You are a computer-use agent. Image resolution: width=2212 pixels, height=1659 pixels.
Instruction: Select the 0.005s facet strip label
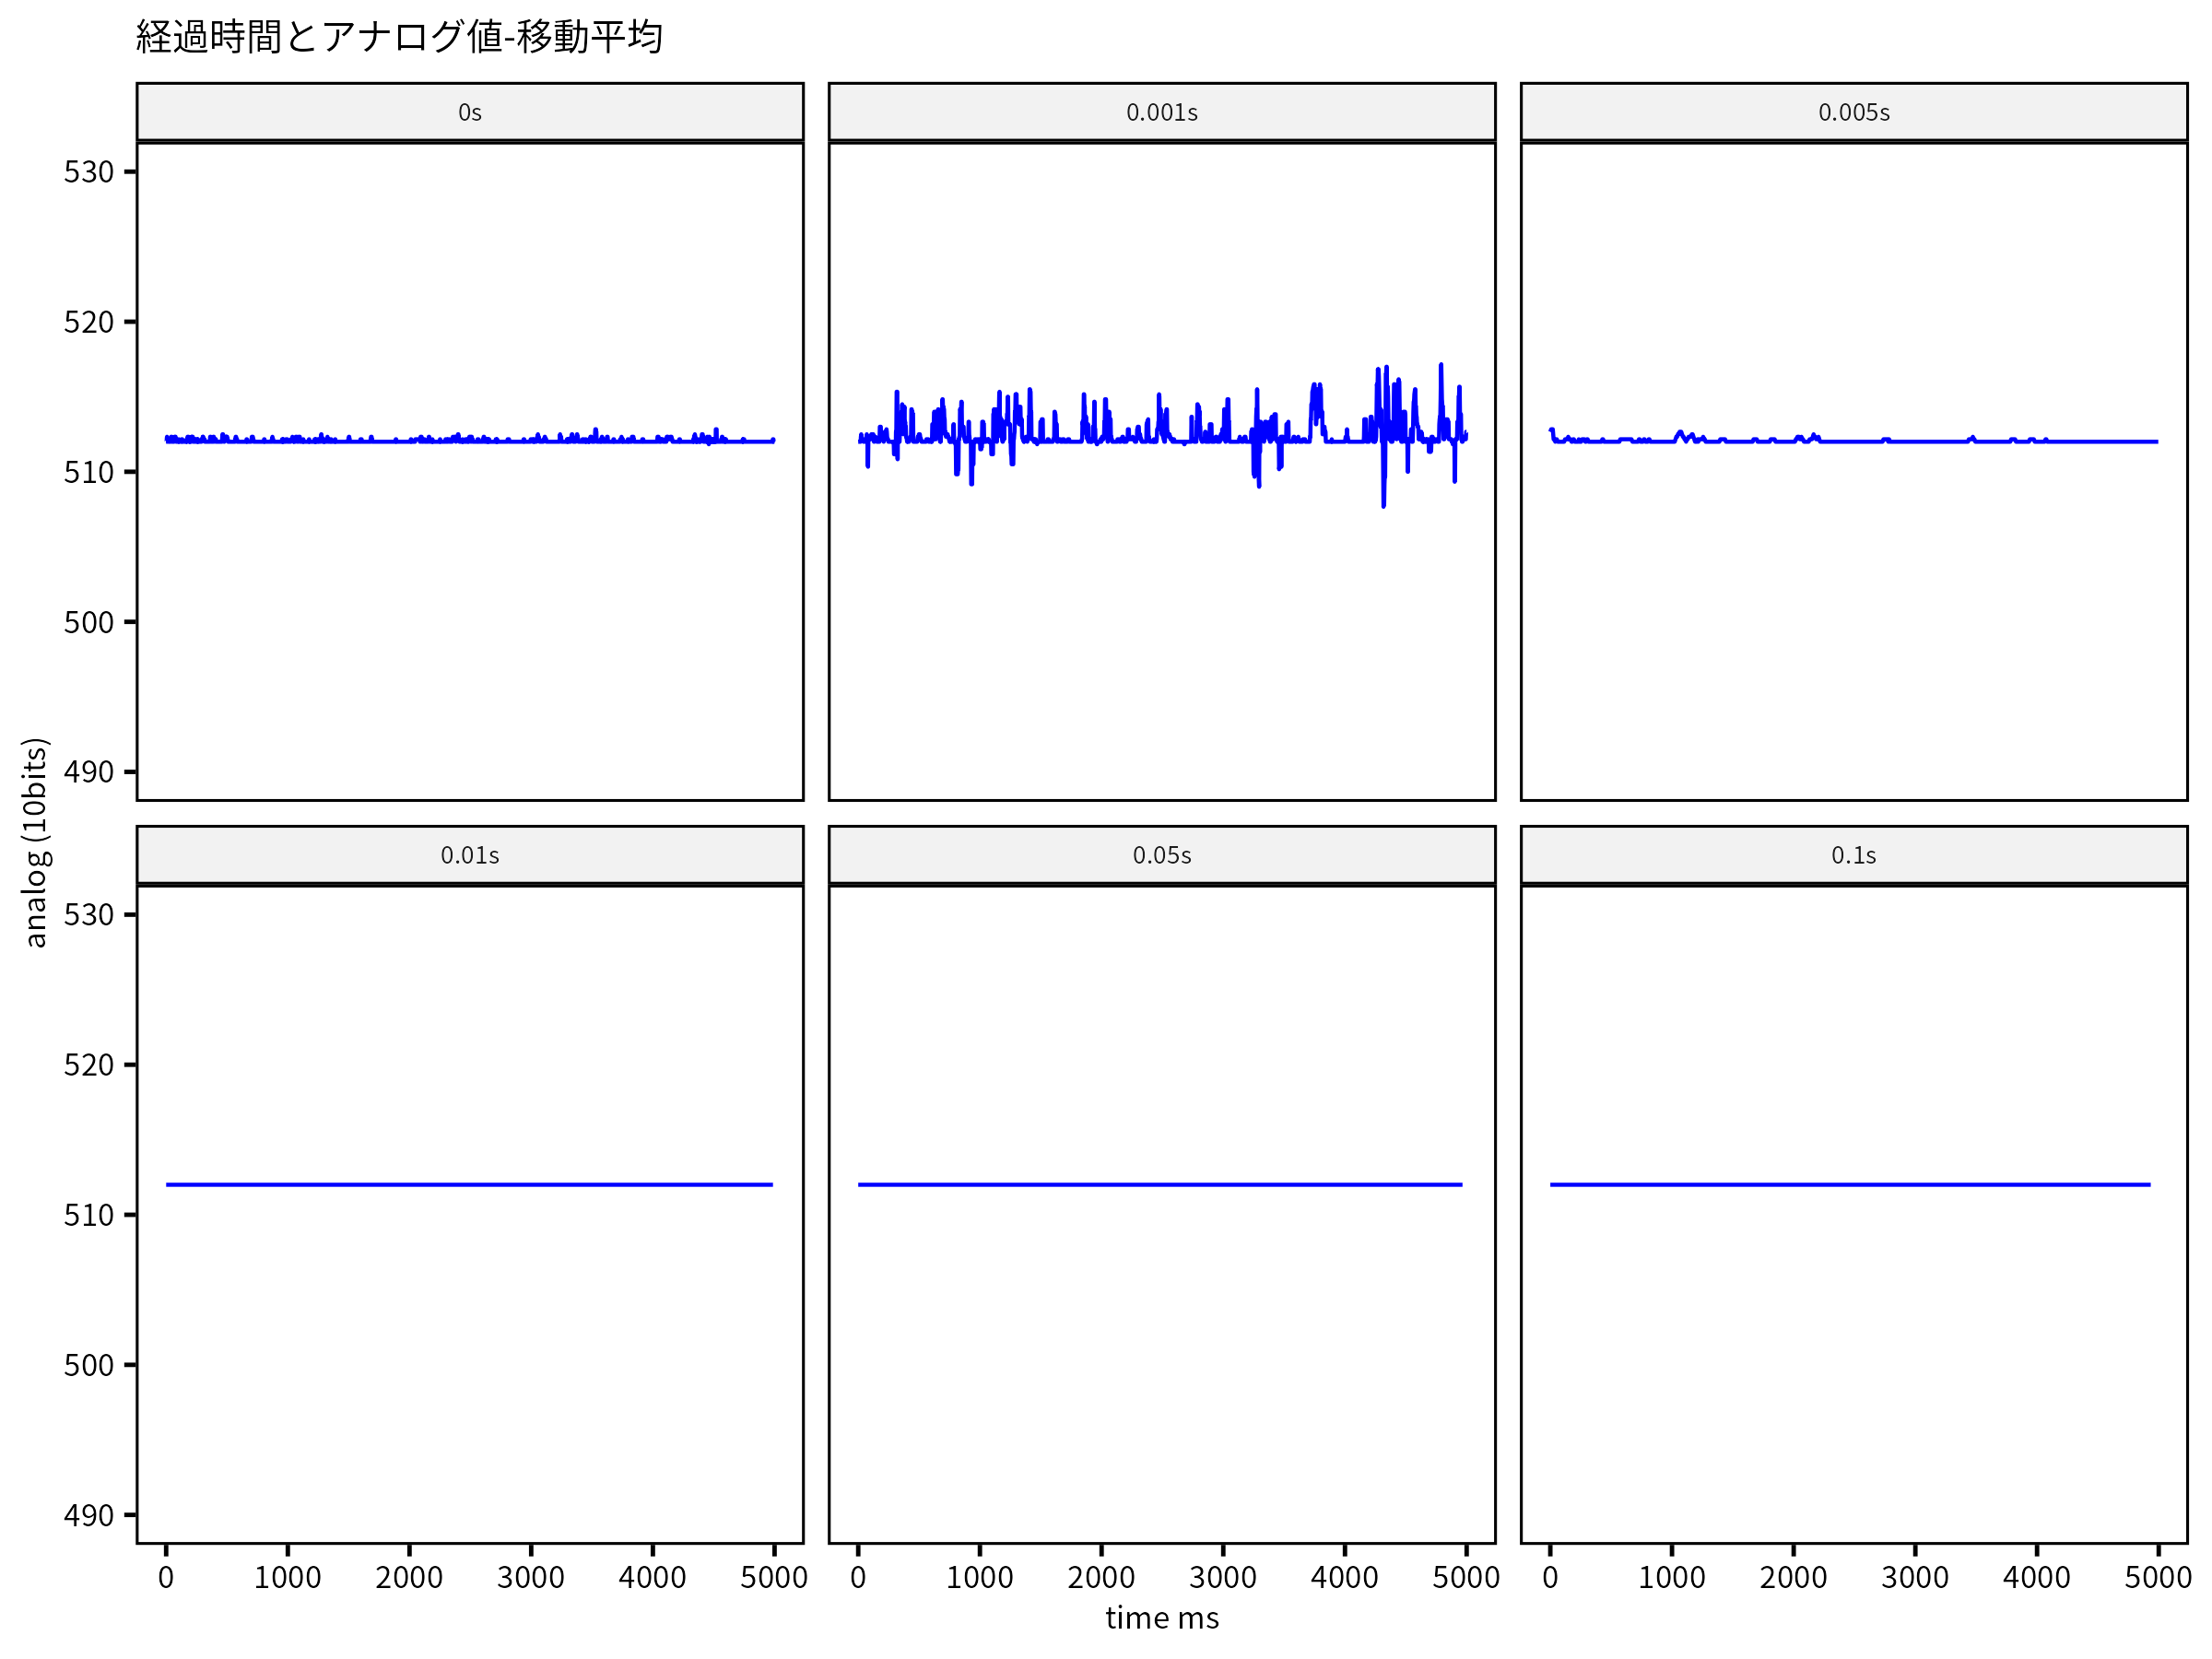coord(1853,112)
